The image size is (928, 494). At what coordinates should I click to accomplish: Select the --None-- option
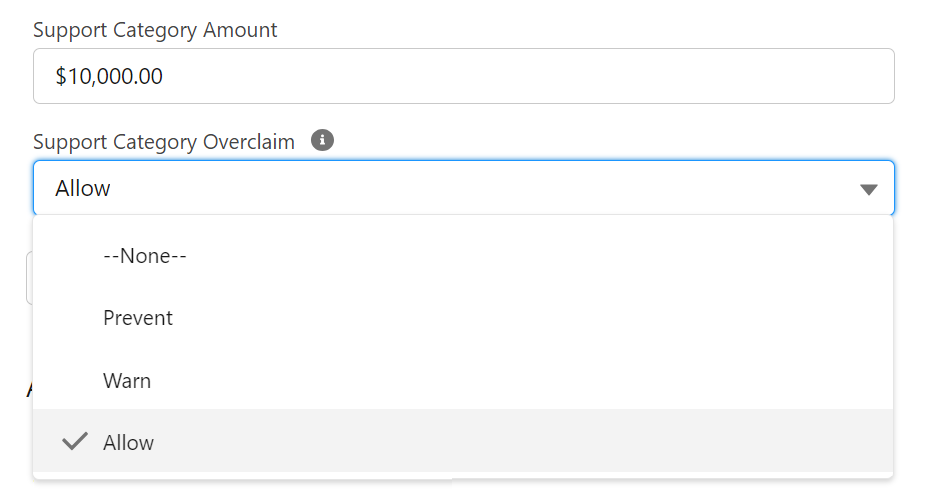[463, 256]
